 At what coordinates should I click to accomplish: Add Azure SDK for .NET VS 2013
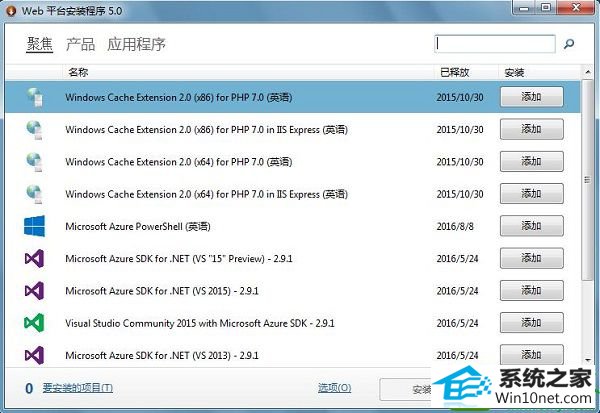(x=532, y=355)
